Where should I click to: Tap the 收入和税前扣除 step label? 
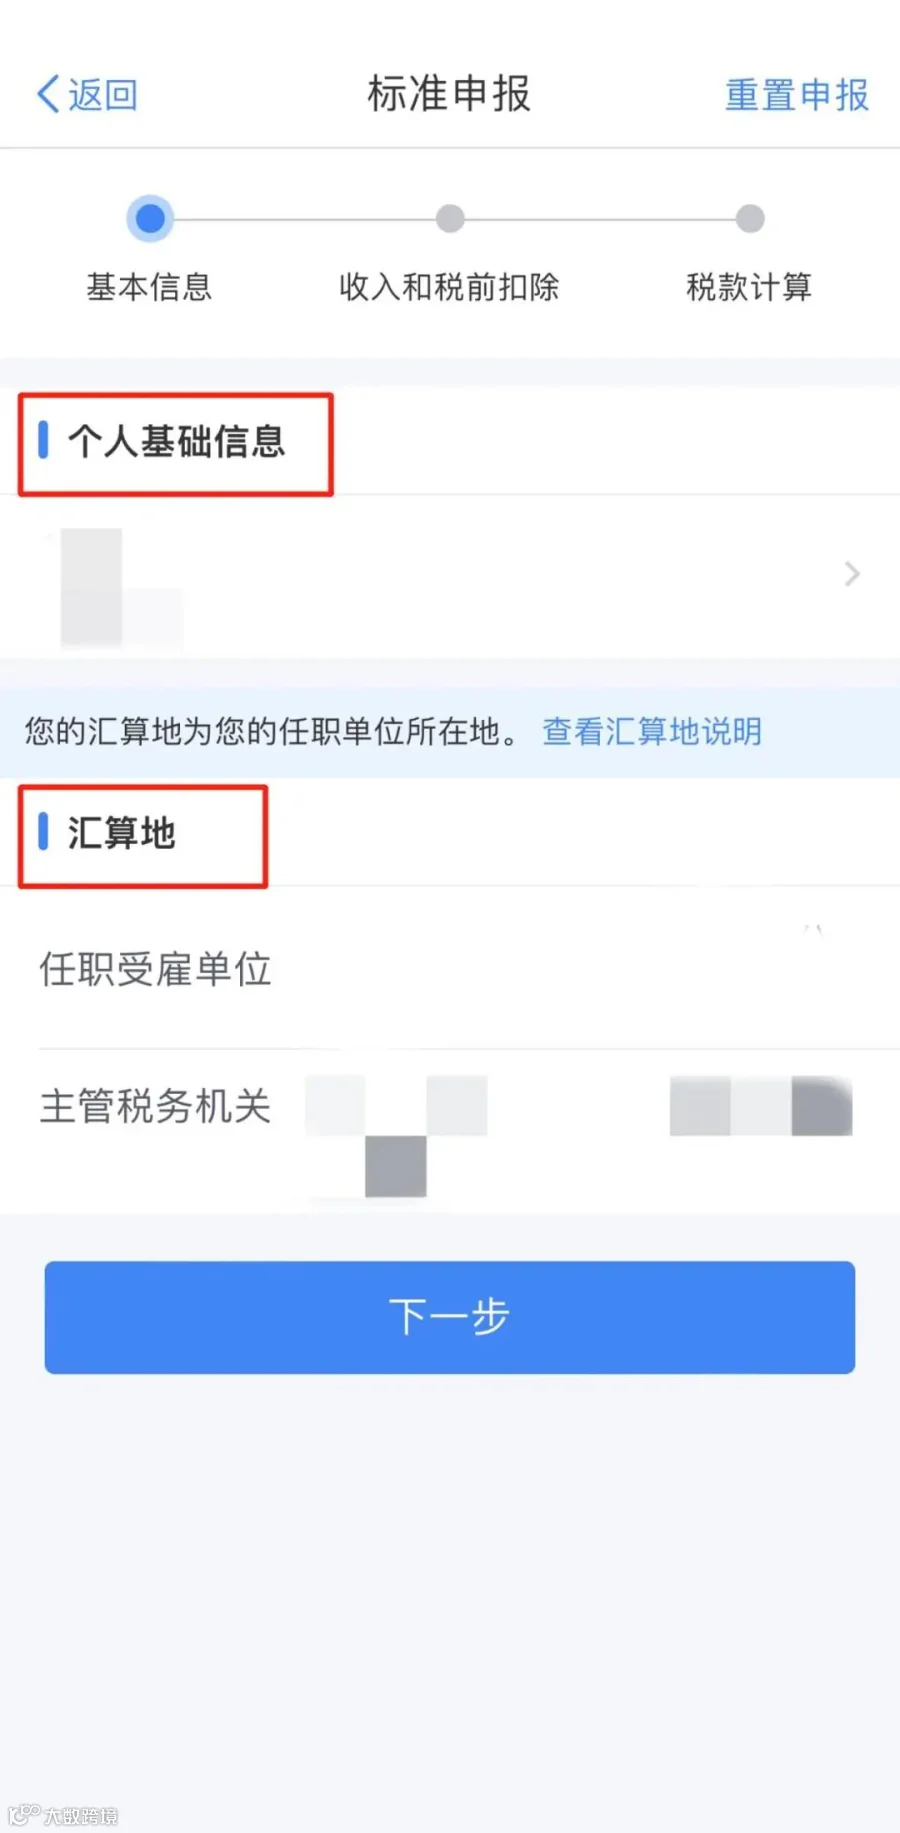449,287
